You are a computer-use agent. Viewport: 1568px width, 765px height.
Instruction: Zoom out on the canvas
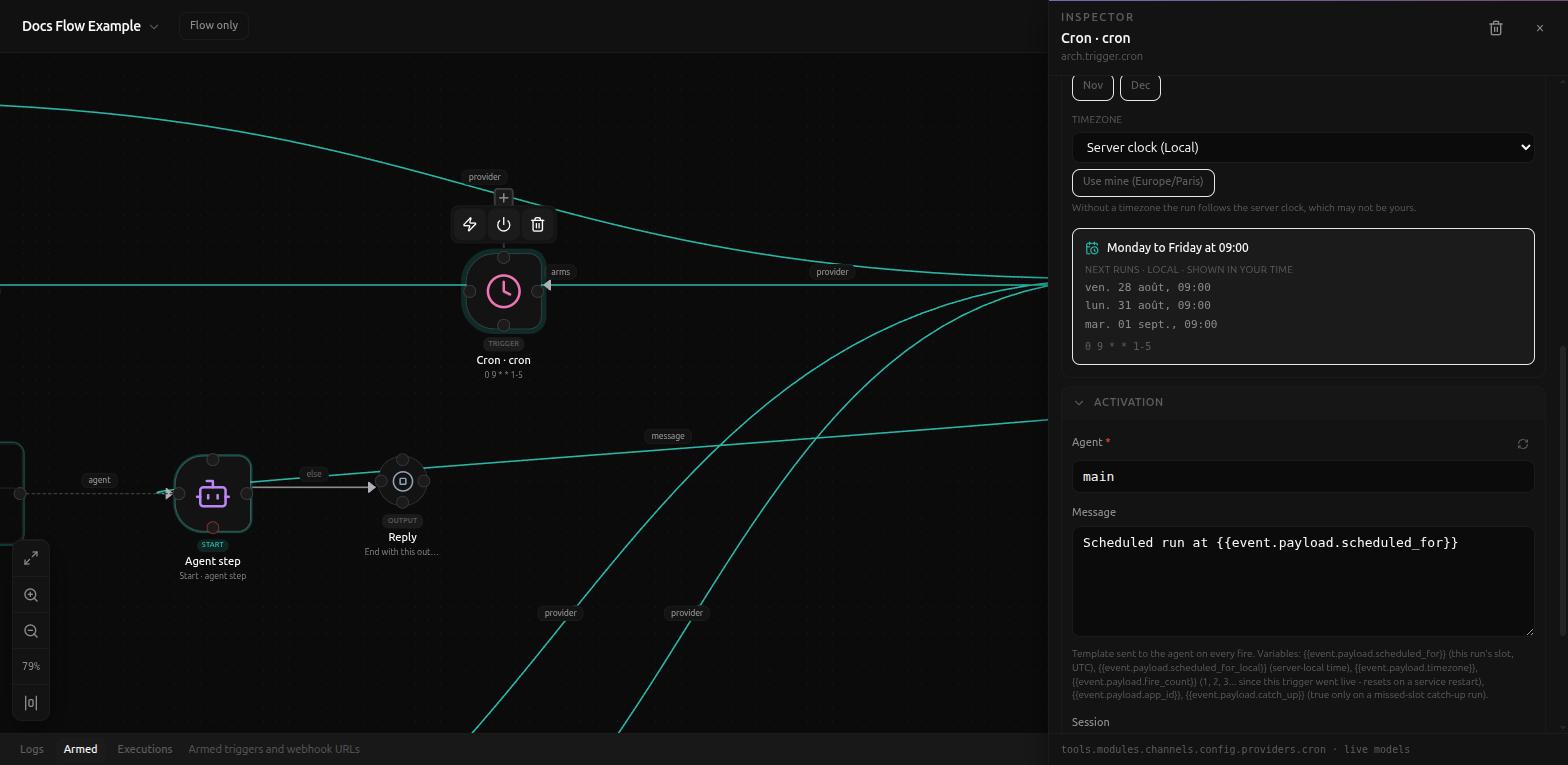click(31, 631)
